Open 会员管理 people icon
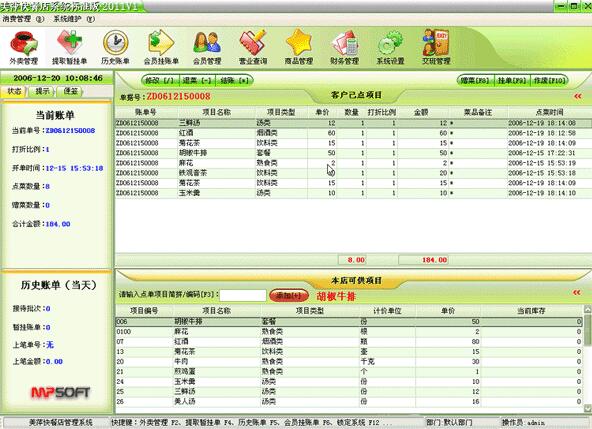 [x=207, y=48]
